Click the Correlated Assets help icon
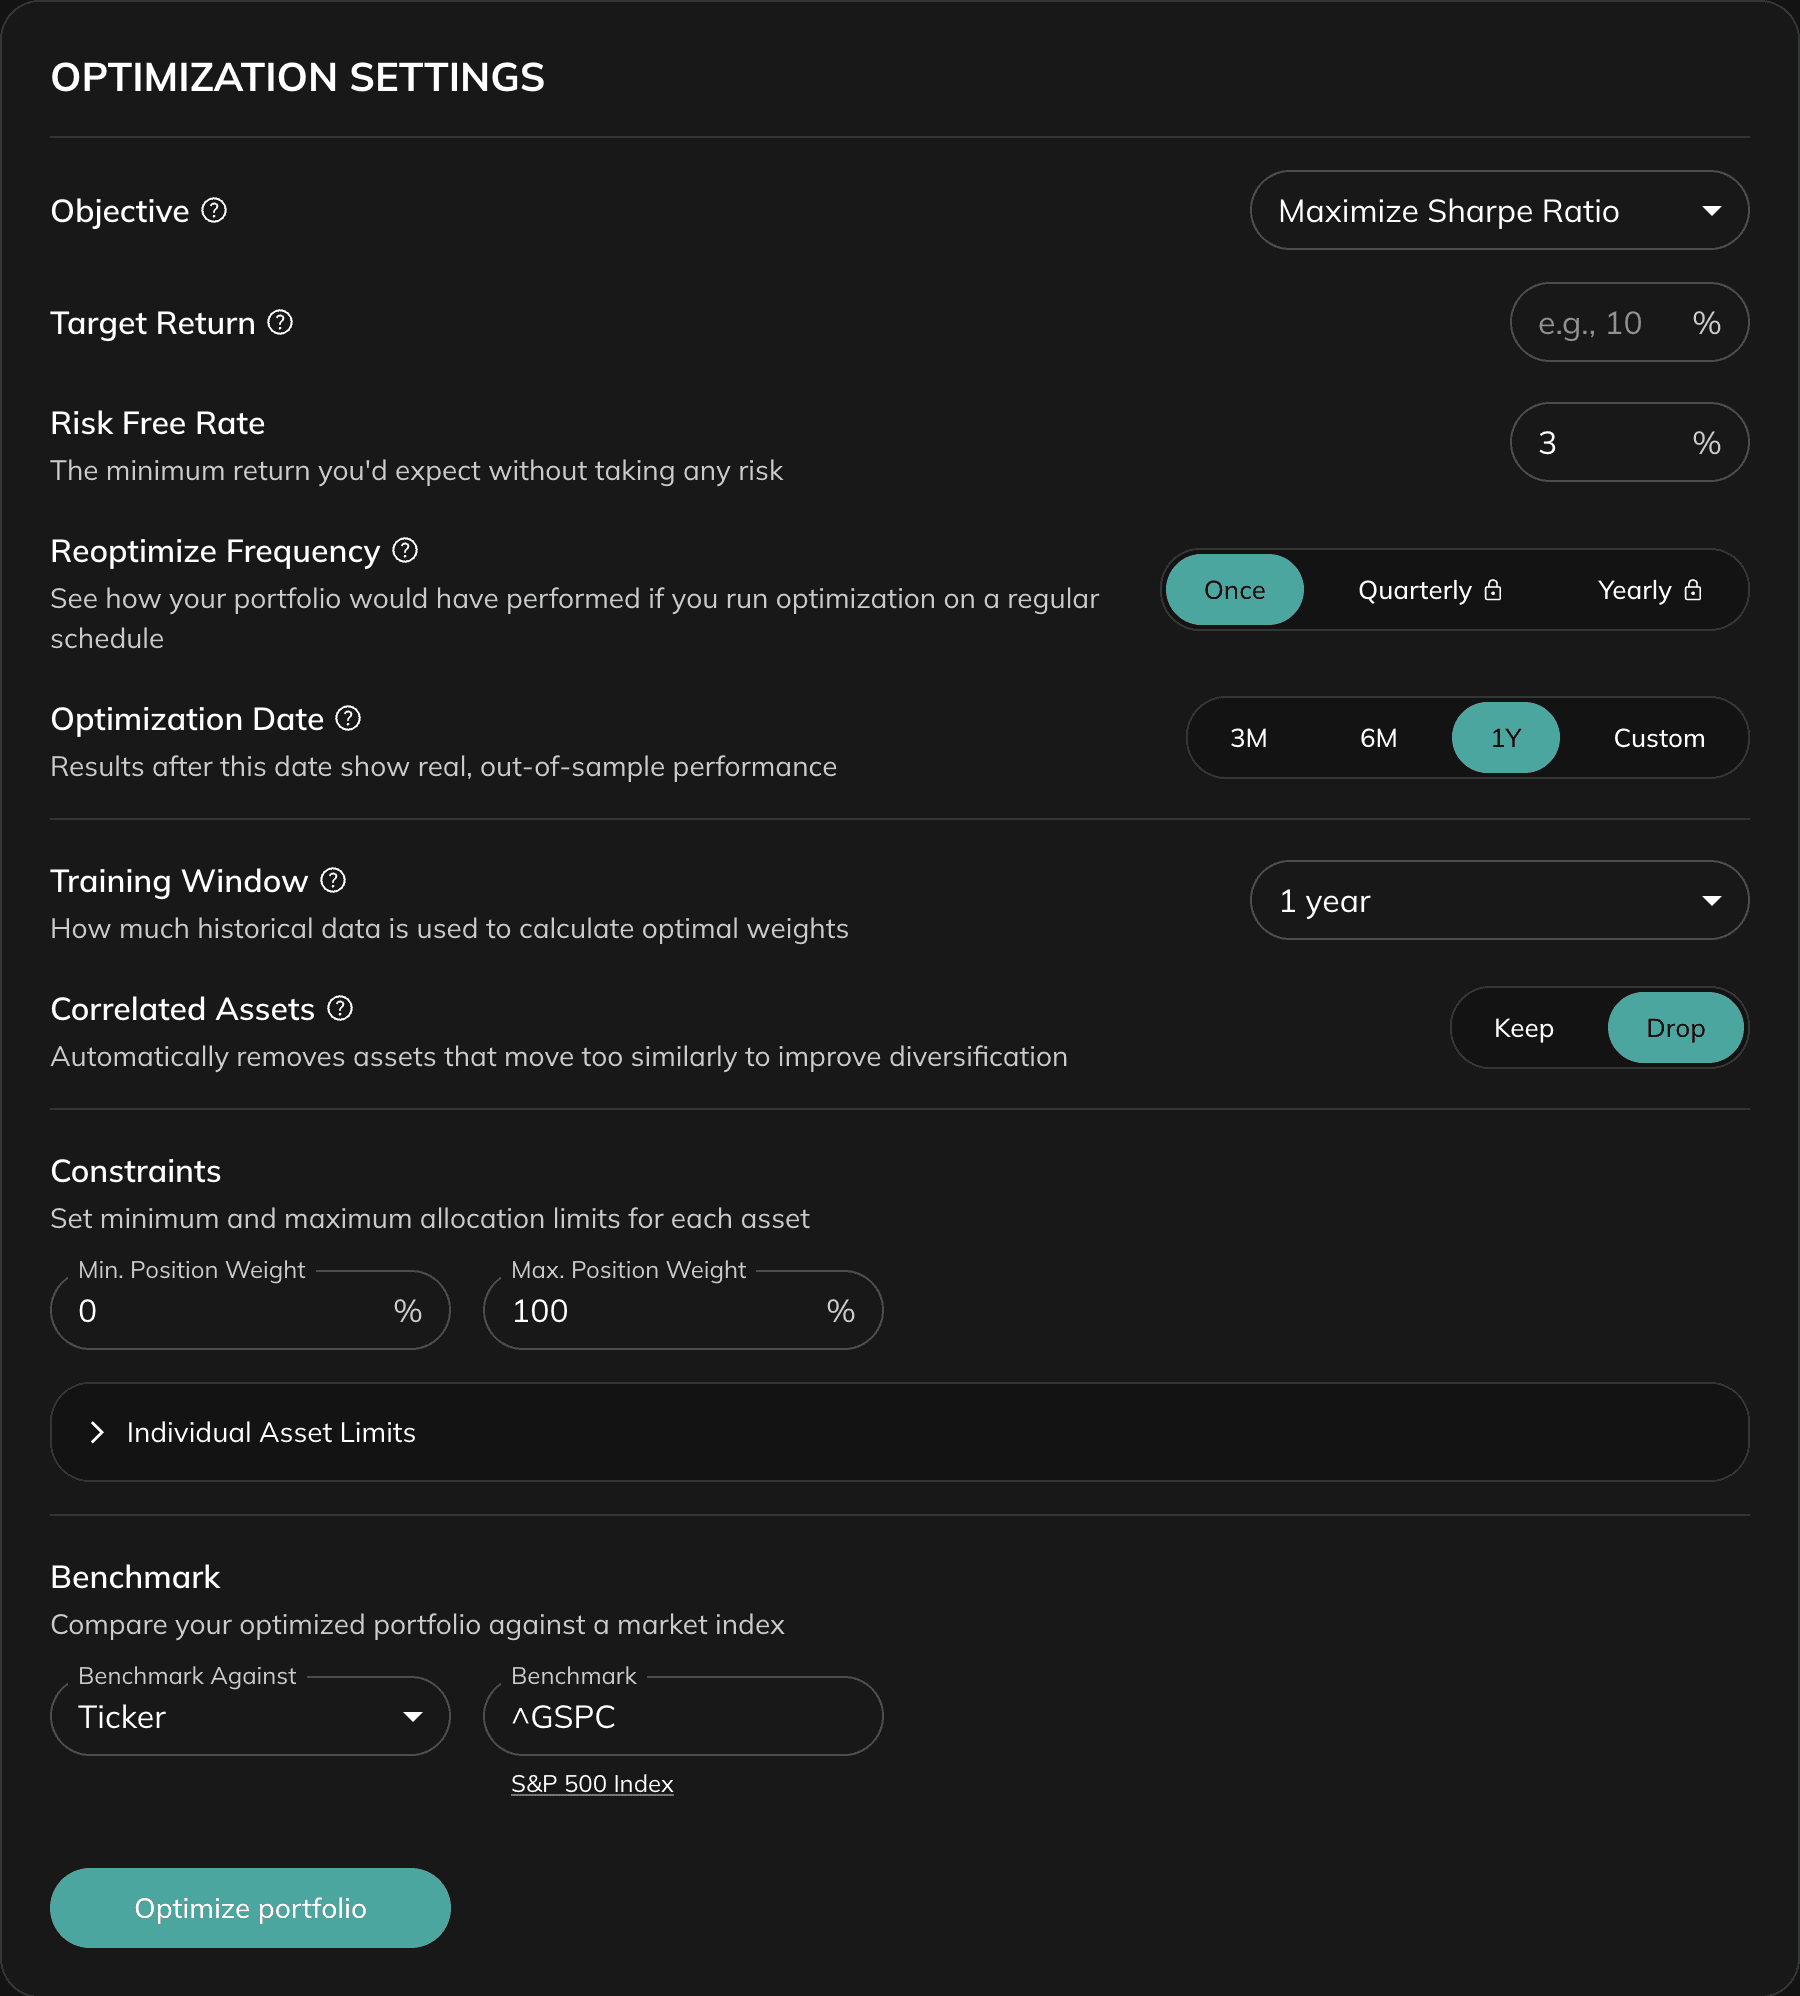This screenshot has height=1996, width=1800. pos(339,1009)
